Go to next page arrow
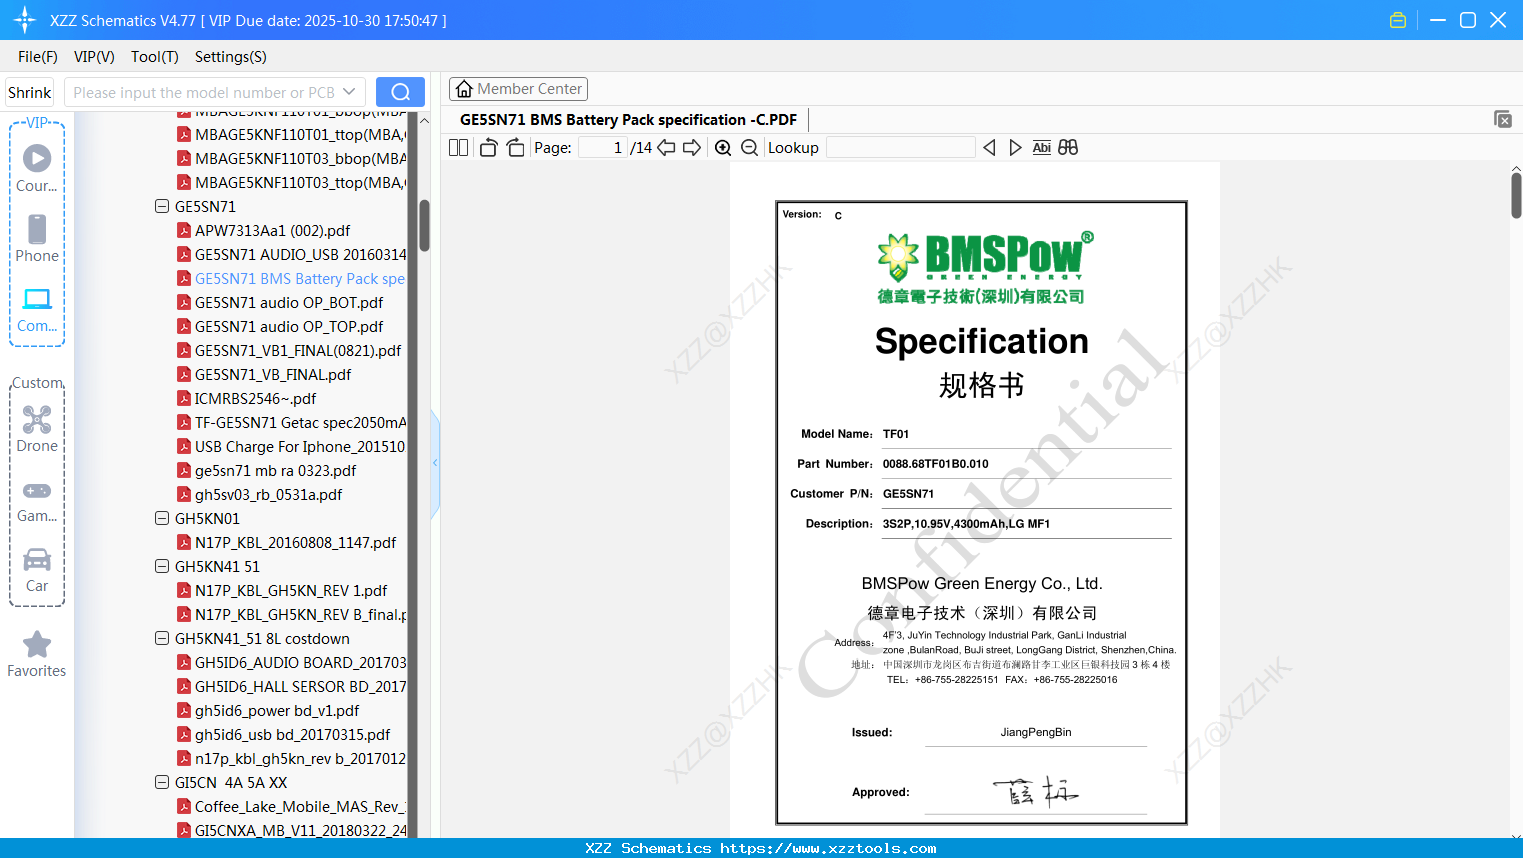Image resolution: width=1523 pixels, height=858 pixels. tap(692, 148)
